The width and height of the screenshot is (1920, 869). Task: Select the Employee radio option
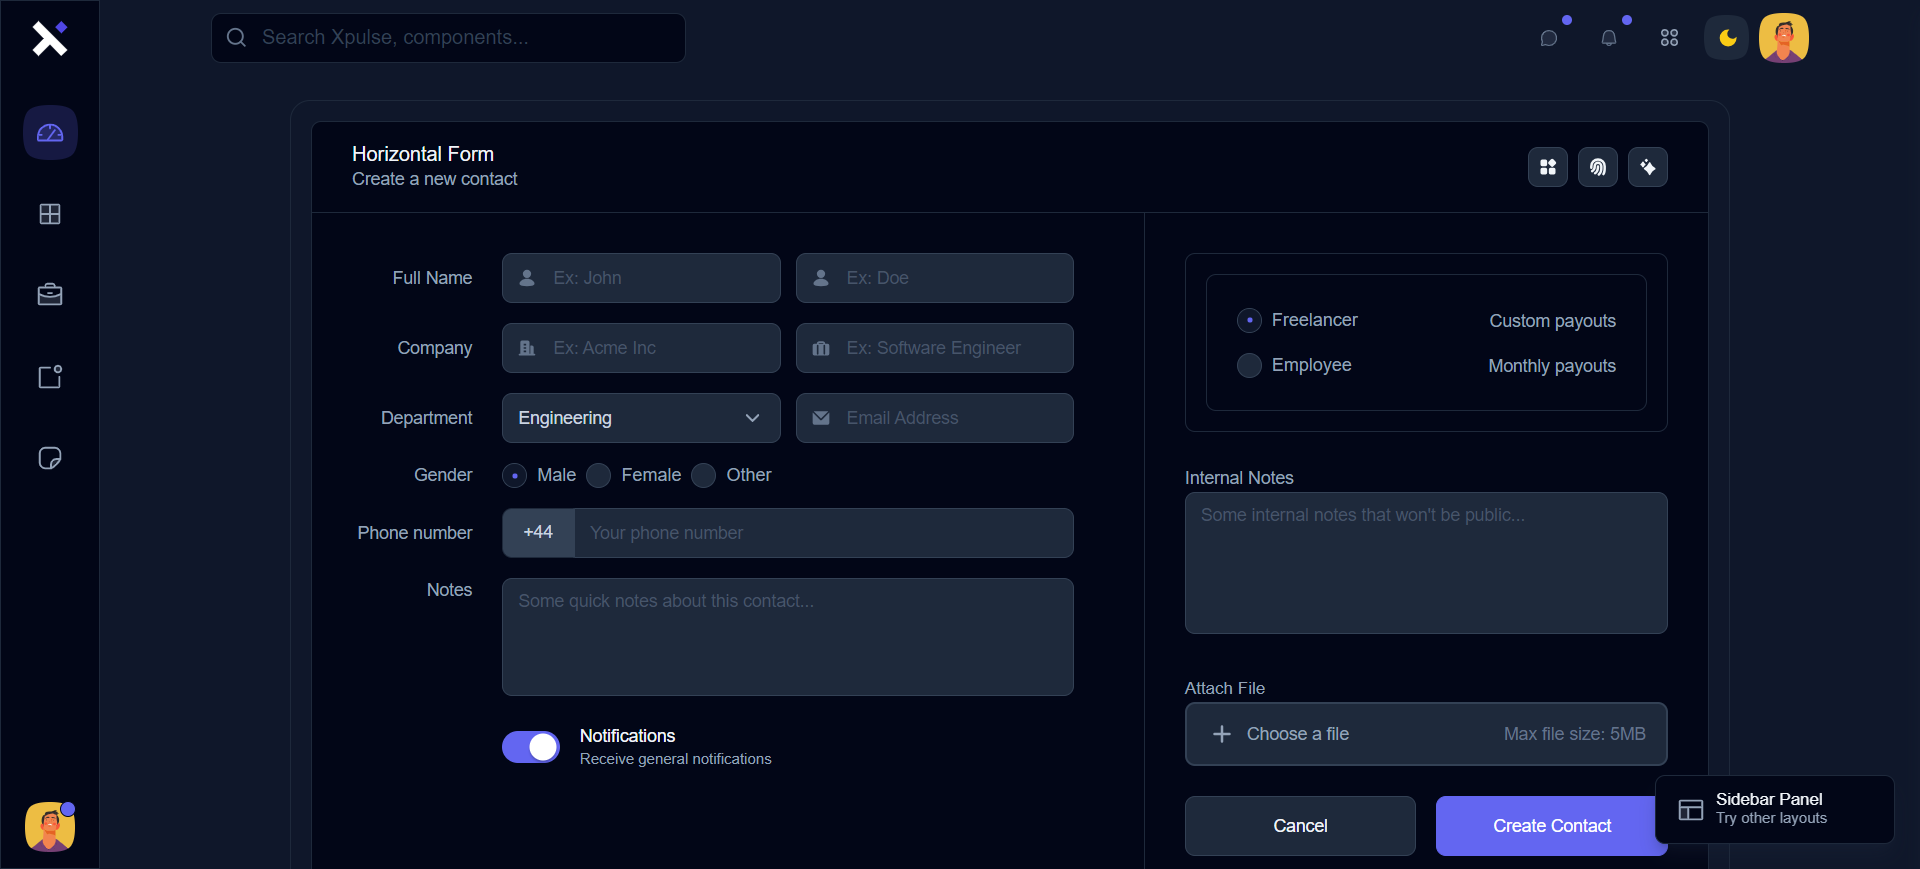click(1249, 366)
